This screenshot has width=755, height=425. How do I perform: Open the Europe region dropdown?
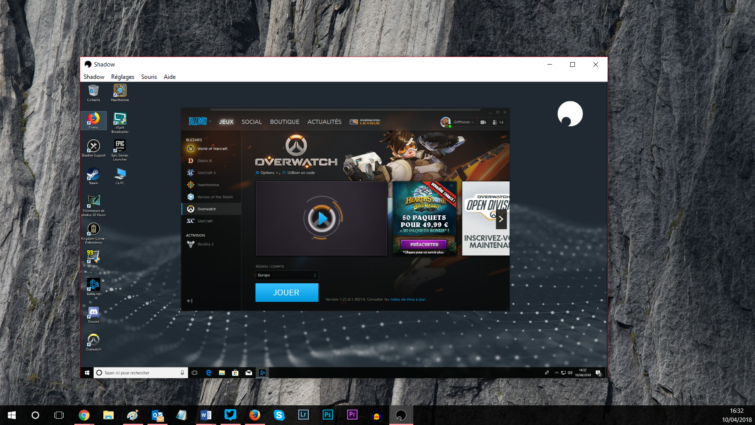pyautogui.click(x=286, y=275)
